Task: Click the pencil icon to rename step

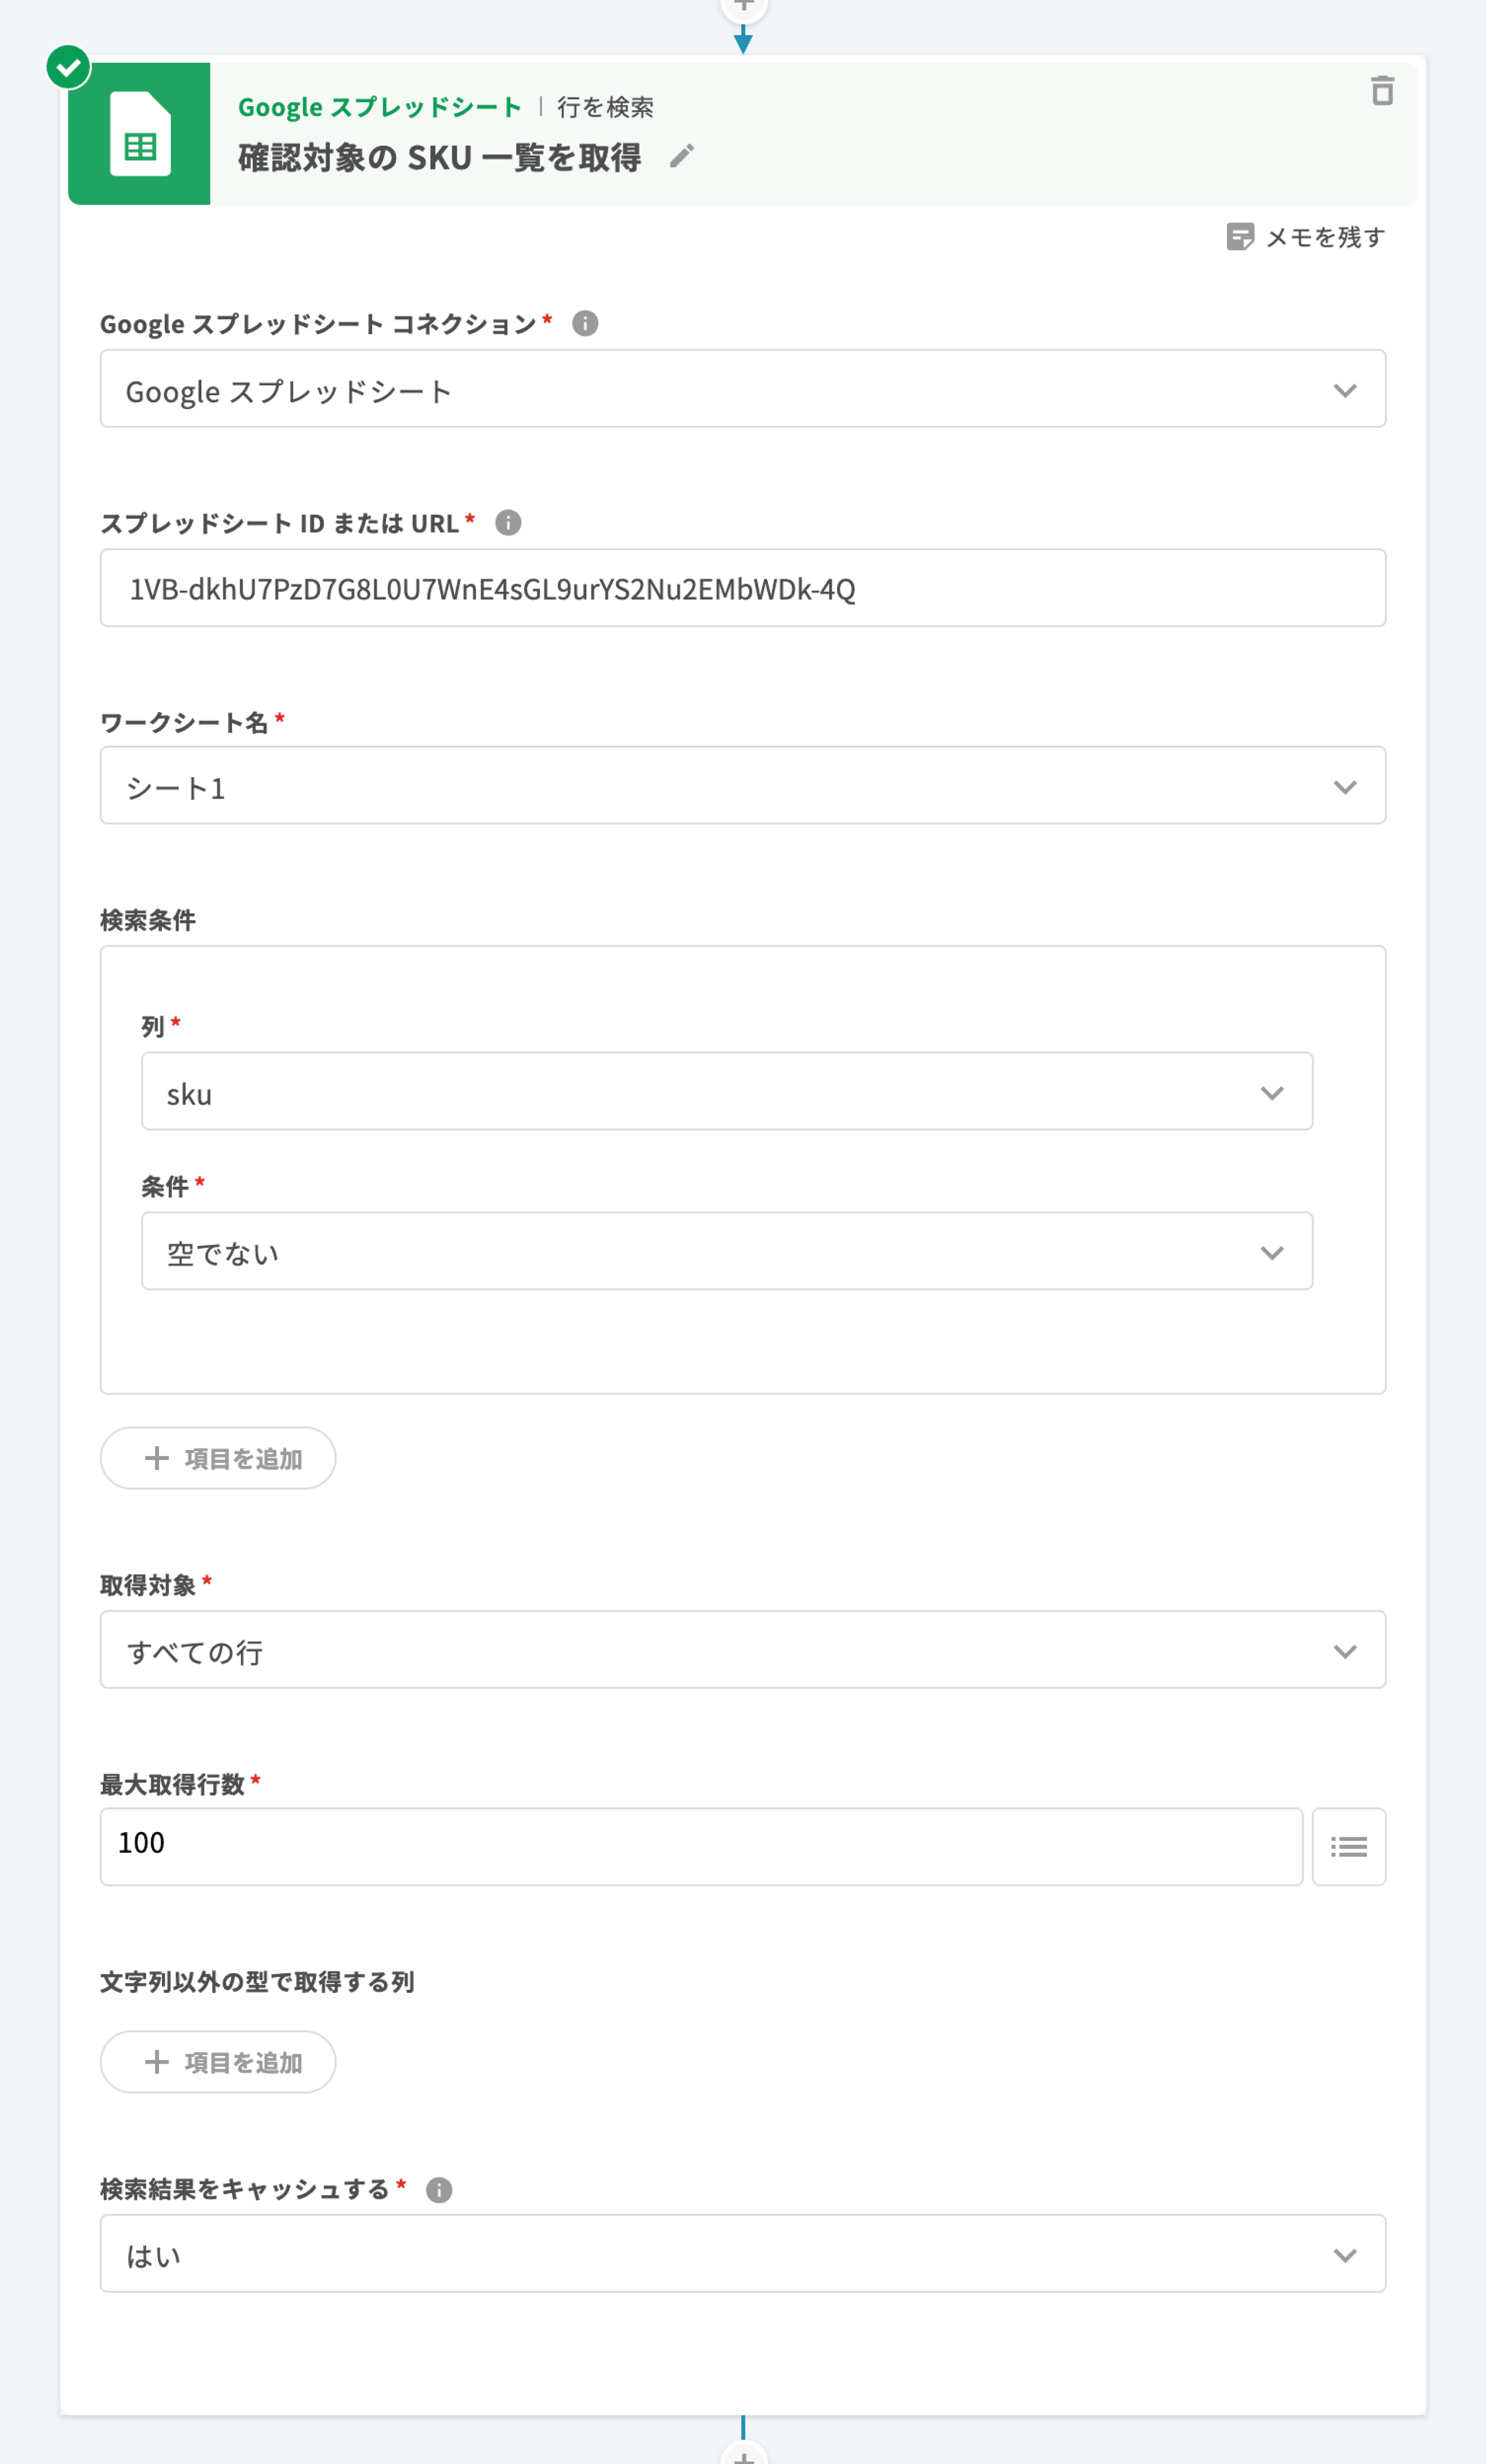Action: [x=682, y=156]
